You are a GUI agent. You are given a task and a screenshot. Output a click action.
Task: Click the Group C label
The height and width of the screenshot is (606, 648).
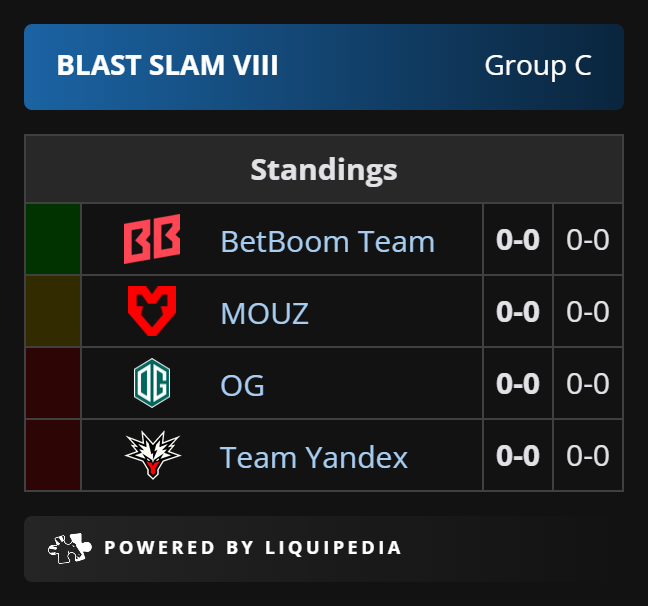538,66
